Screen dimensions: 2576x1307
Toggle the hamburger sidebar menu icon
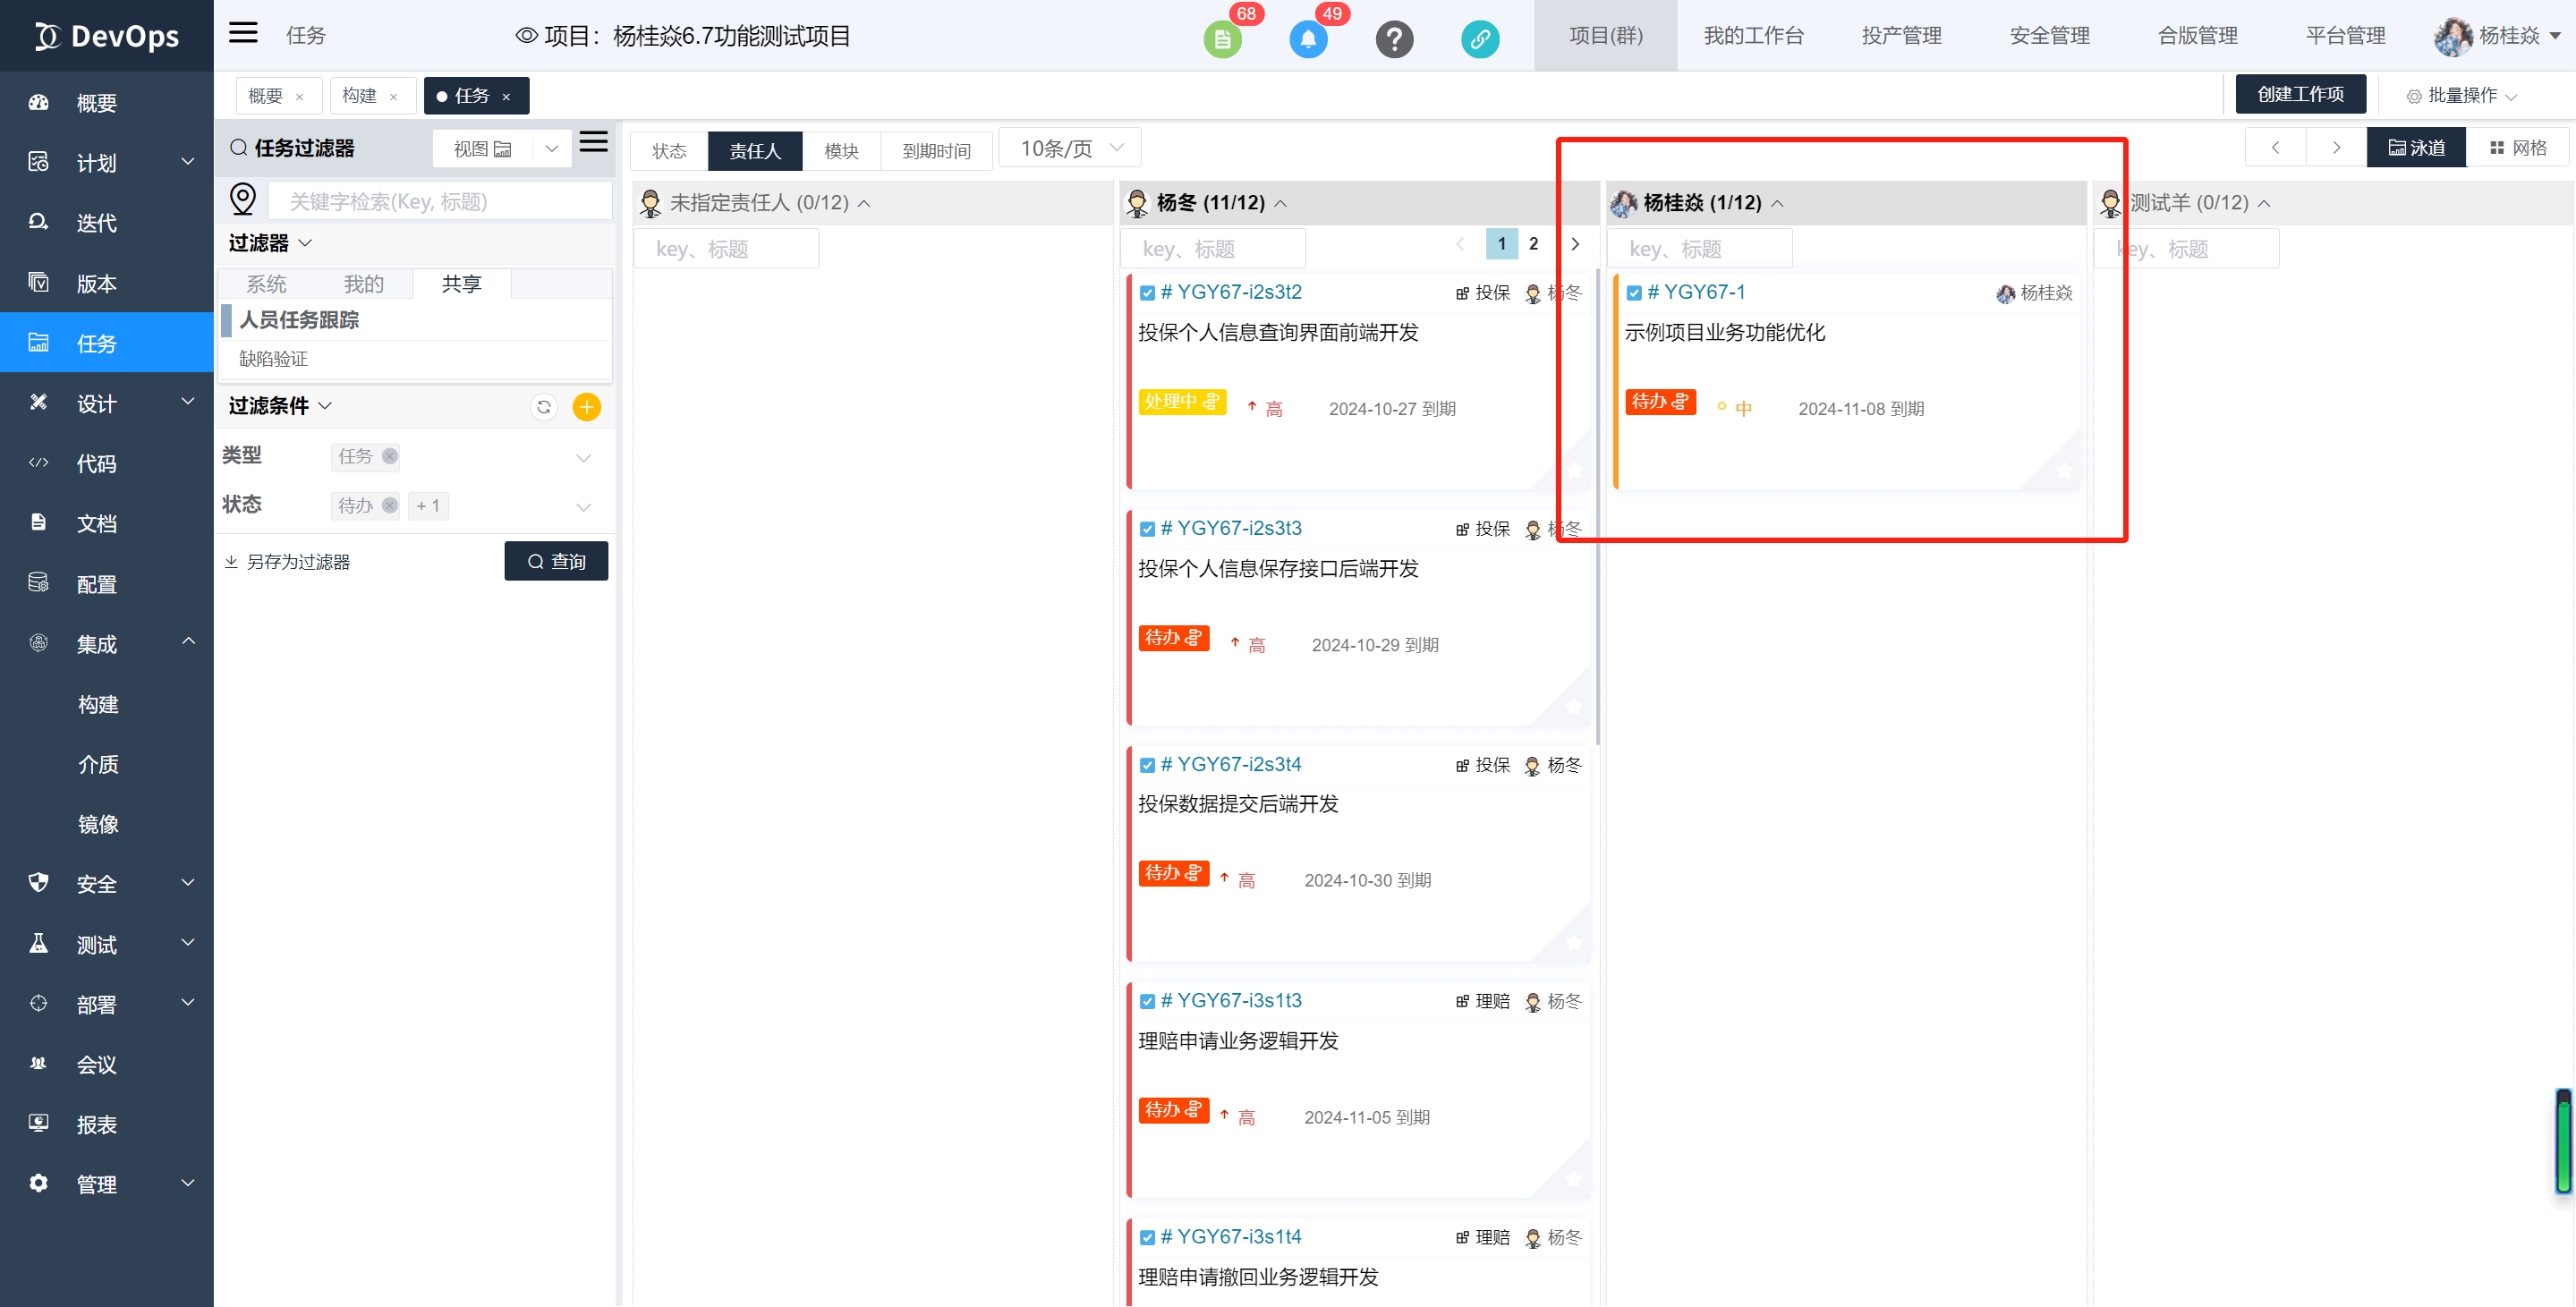[243, 33]
